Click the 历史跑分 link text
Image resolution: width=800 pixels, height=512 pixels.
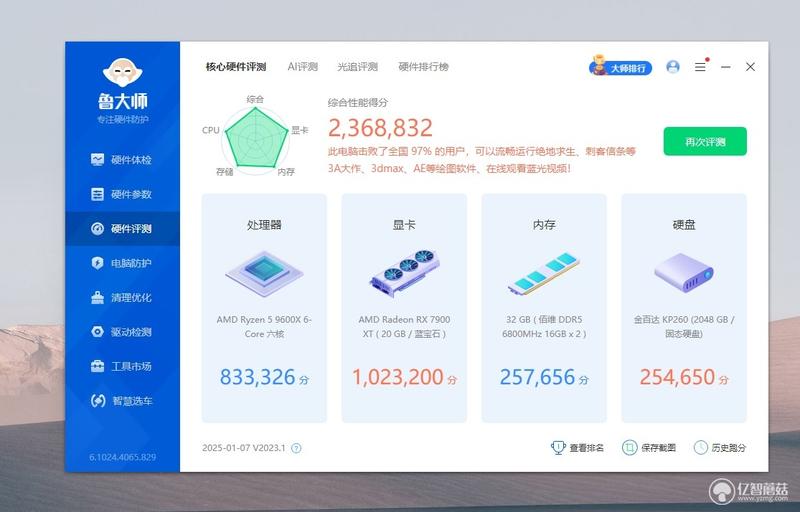729,448
